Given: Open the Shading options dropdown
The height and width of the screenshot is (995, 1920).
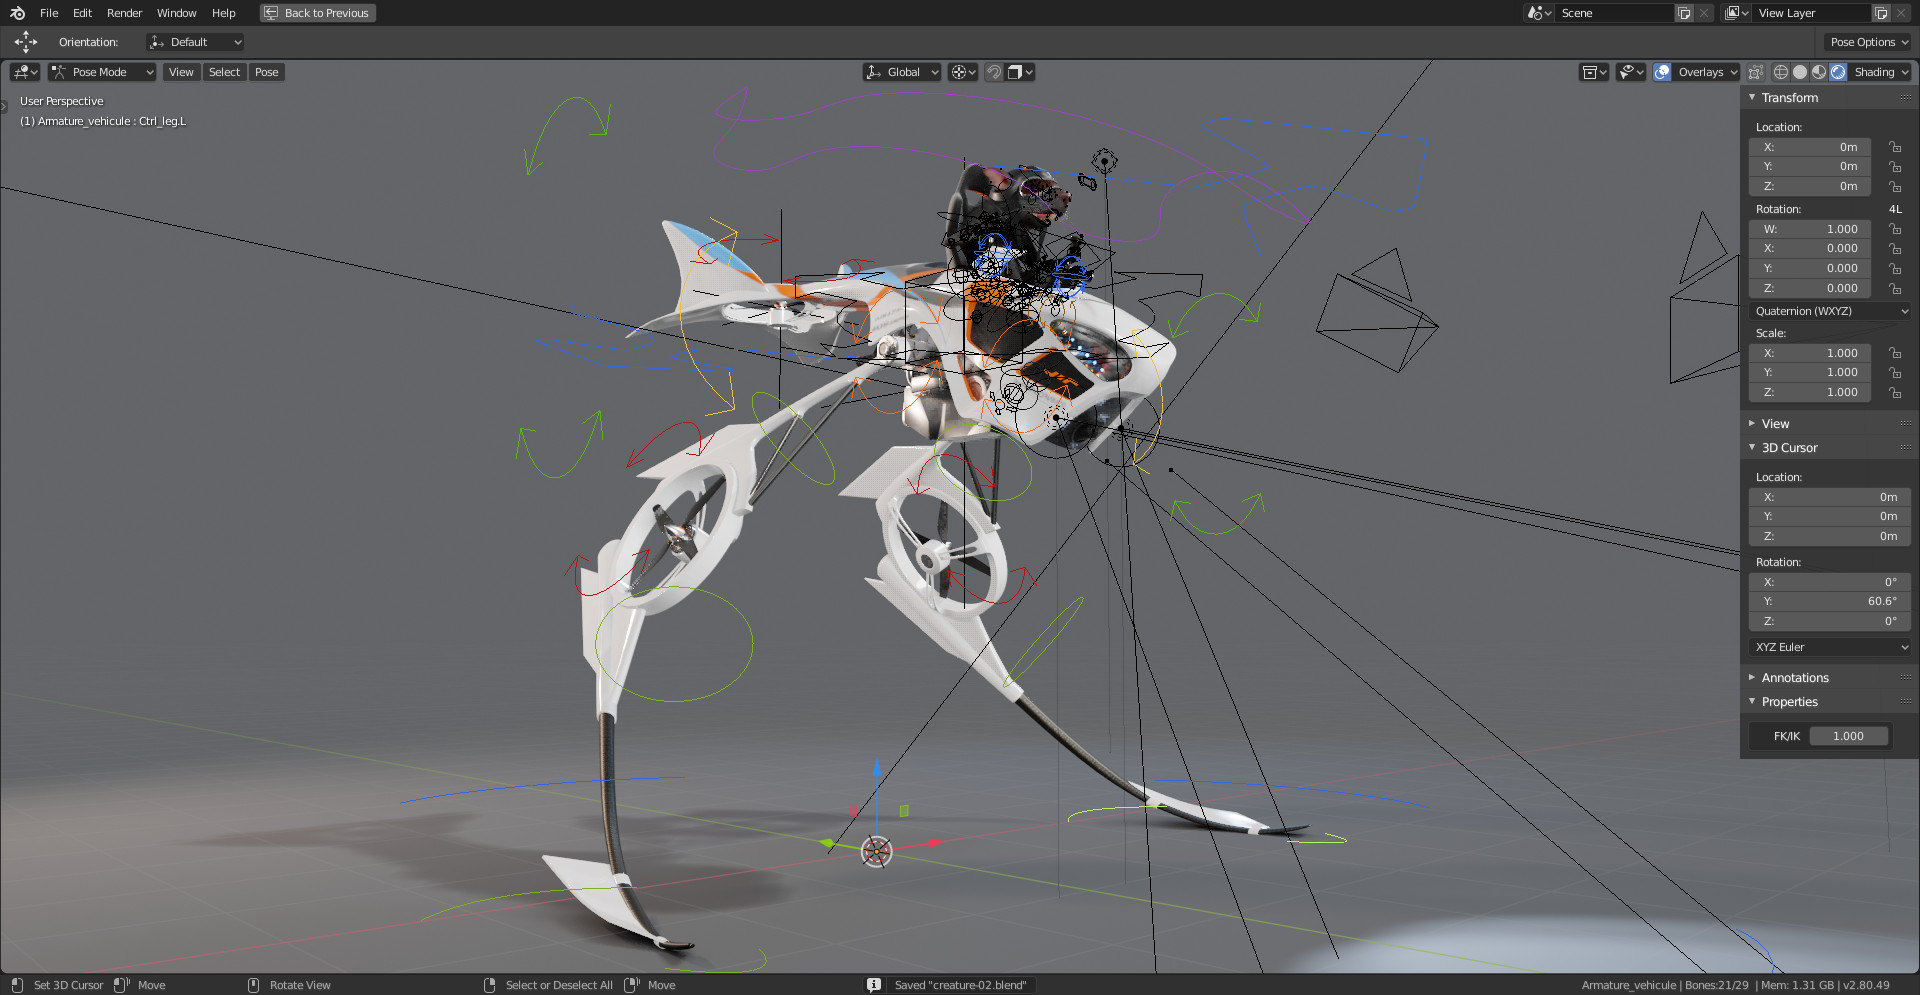Looking at the screenshot, I should point(1880,72).
